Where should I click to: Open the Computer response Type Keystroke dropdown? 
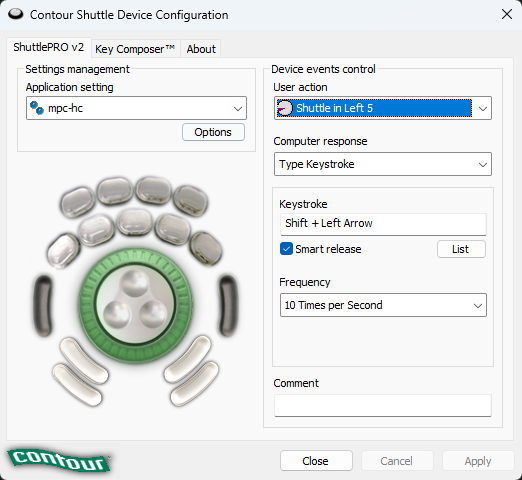click(383, 164)
